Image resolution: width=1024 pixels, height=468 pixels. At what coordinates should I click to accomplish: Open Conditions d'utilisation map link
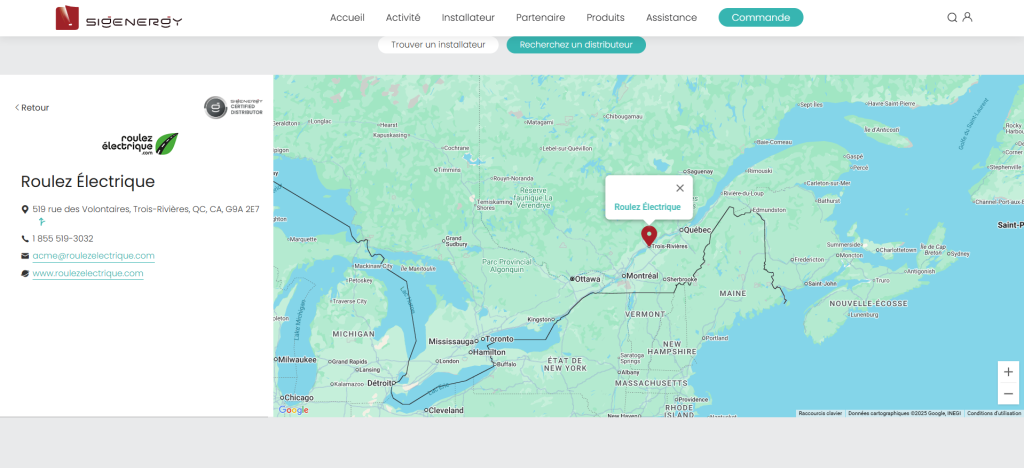click(x=994, y=413)
